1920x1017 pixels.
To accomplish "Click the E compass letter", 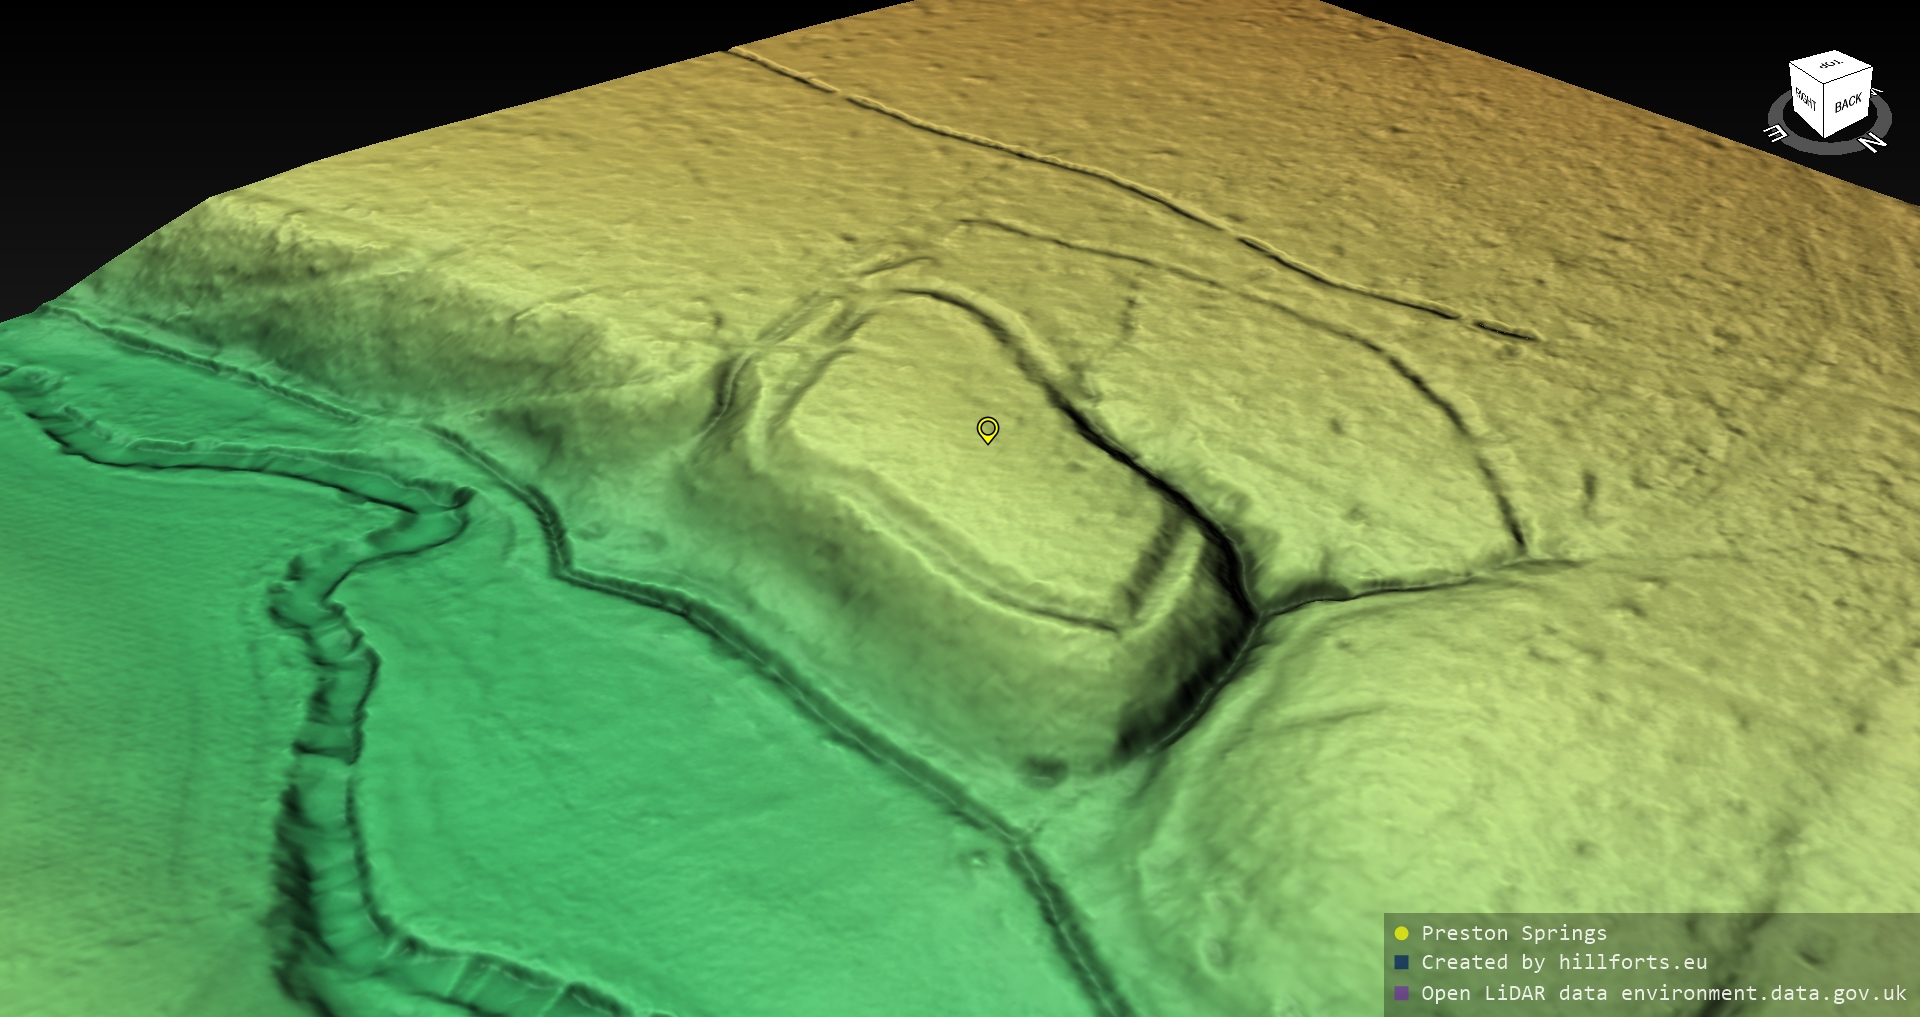I will [x=1775, y=133].
